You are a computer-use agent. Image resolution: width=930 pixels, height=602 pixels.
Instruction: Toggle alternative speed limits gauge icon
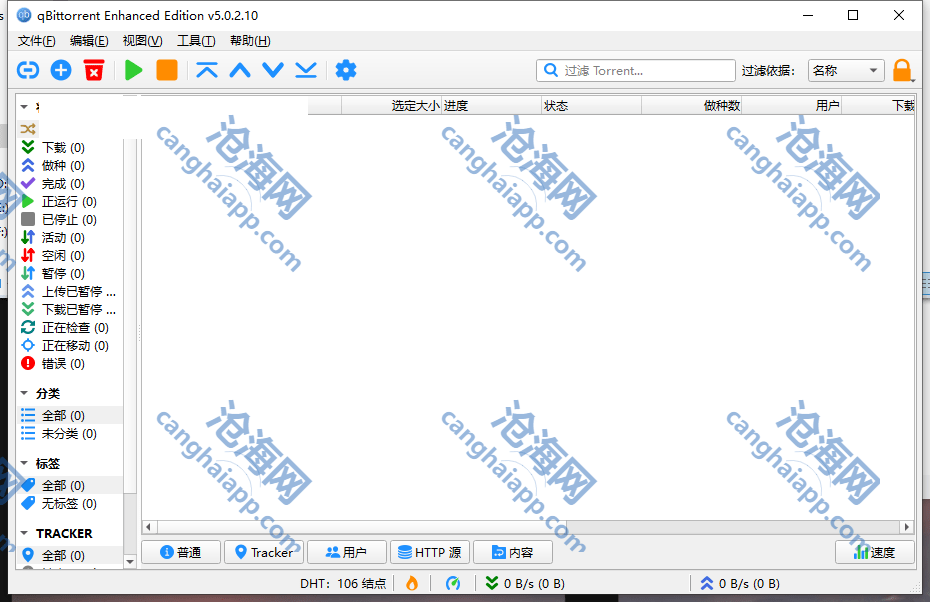pyautogui.click(x=453, y=583)
